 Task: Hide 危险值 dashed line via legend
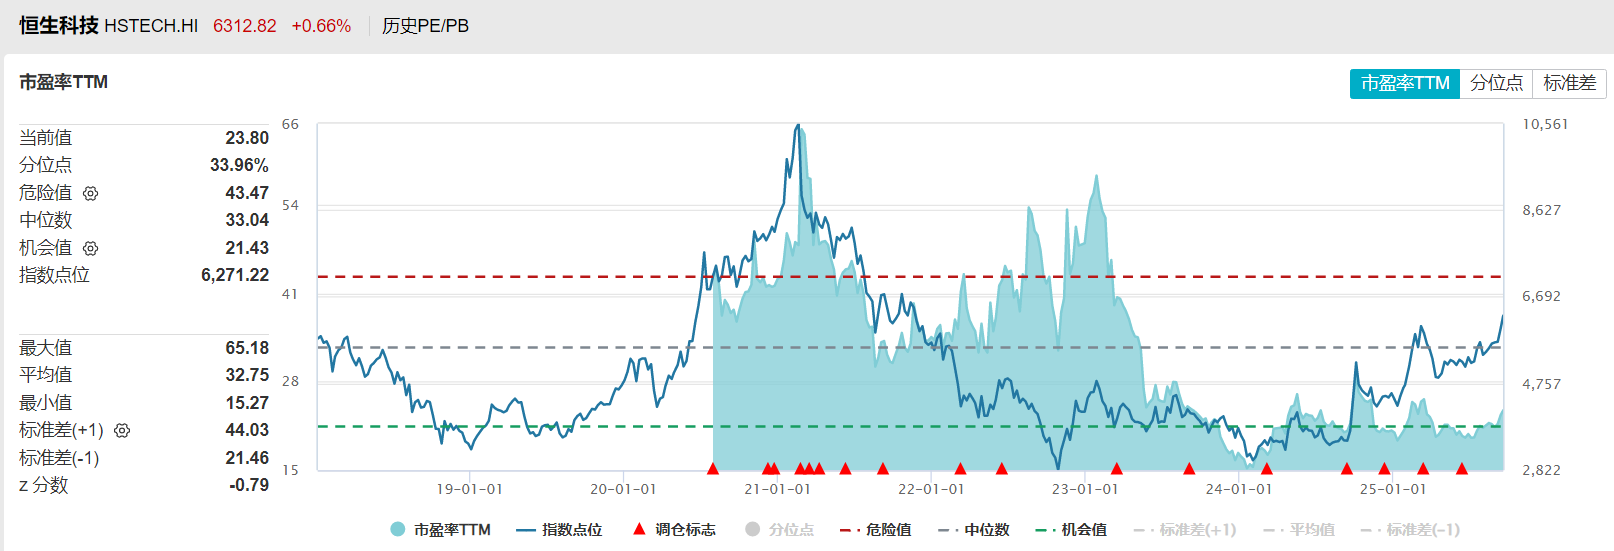[876, 530]
